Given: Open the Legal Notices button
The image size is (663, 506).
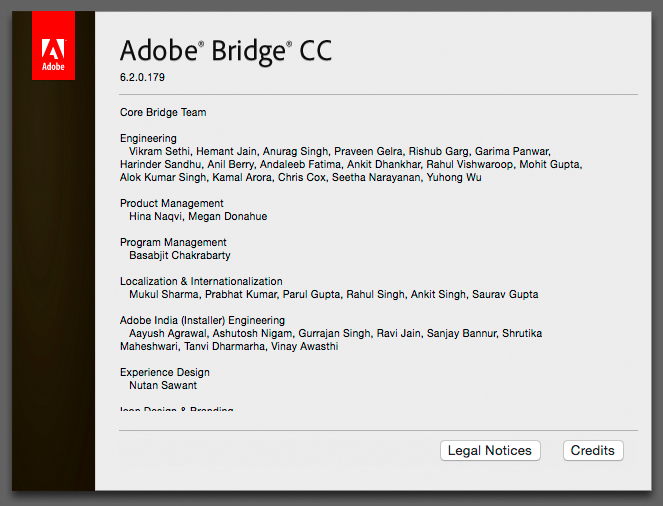Looking at the screenshot, I should (490, 451).
